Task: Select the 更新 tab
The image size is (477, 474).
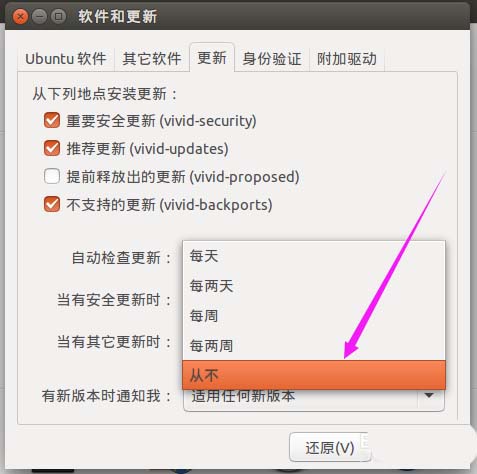Action: tap(212, 57)
